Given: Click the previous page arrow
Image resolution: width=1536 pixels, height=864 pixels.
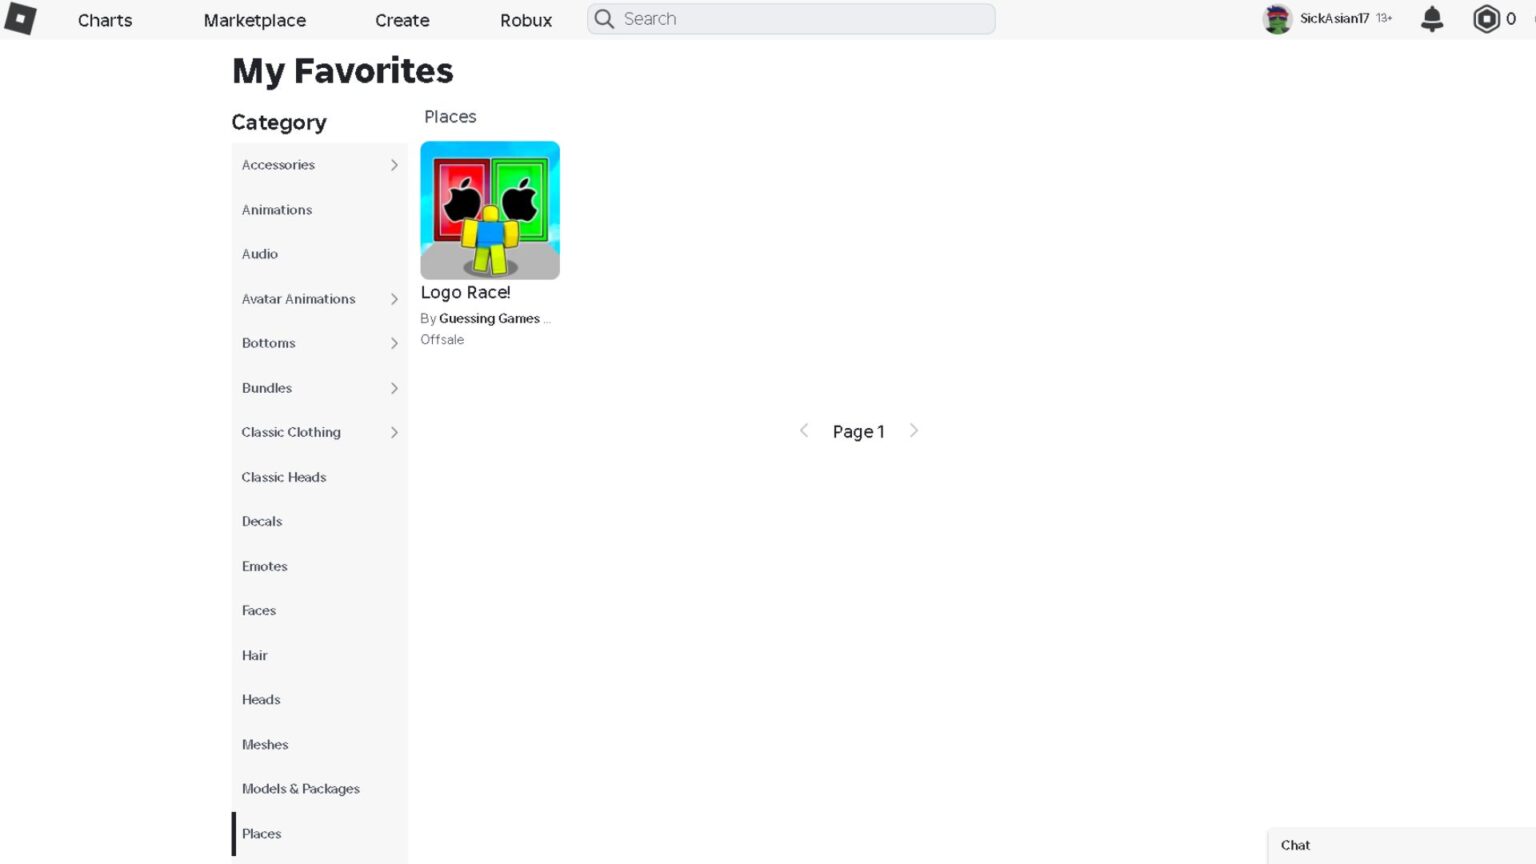Looking at the screenshot, I should pos(804,430).
